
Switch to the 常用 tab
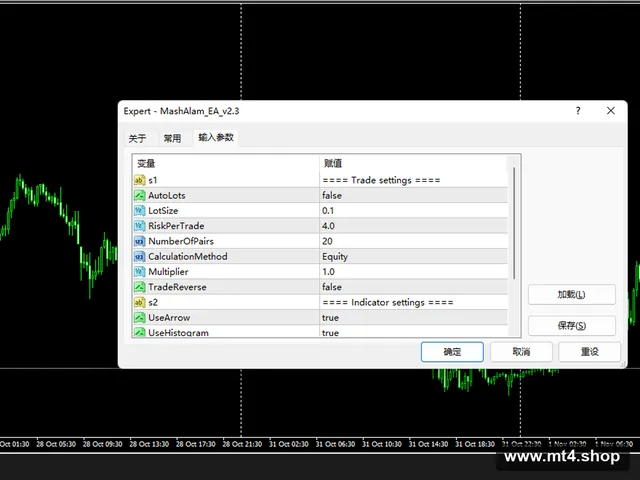click(x=172, y=138)
